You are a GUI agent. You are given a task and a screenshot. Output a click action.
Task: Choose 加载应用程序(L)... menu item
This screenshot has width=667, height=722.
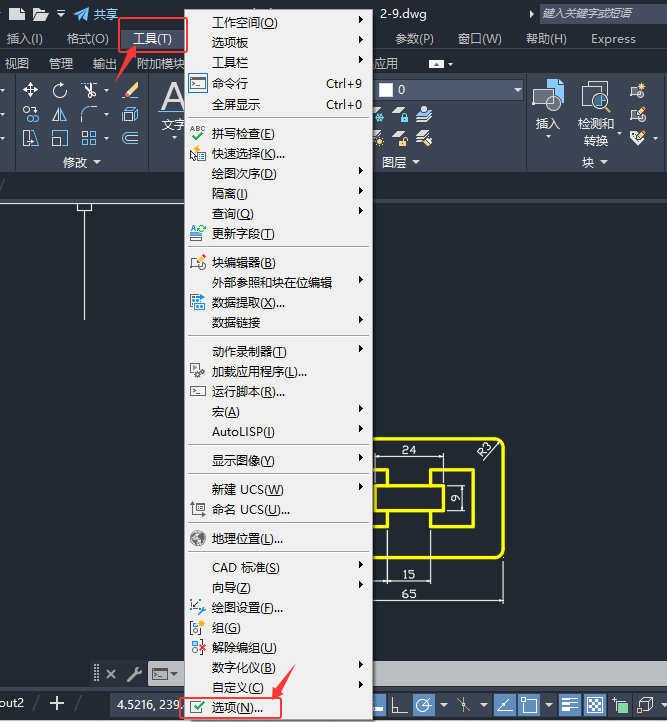coord(278,372)
